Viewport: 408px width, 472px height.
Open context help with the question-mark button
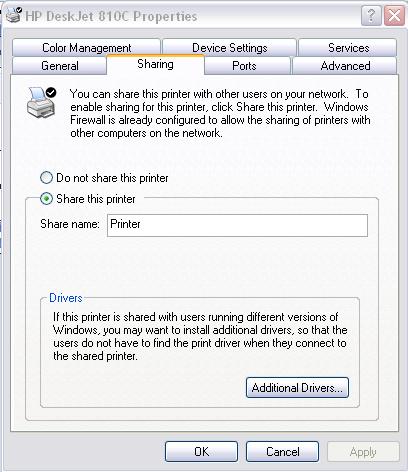(x=371, y=15)
